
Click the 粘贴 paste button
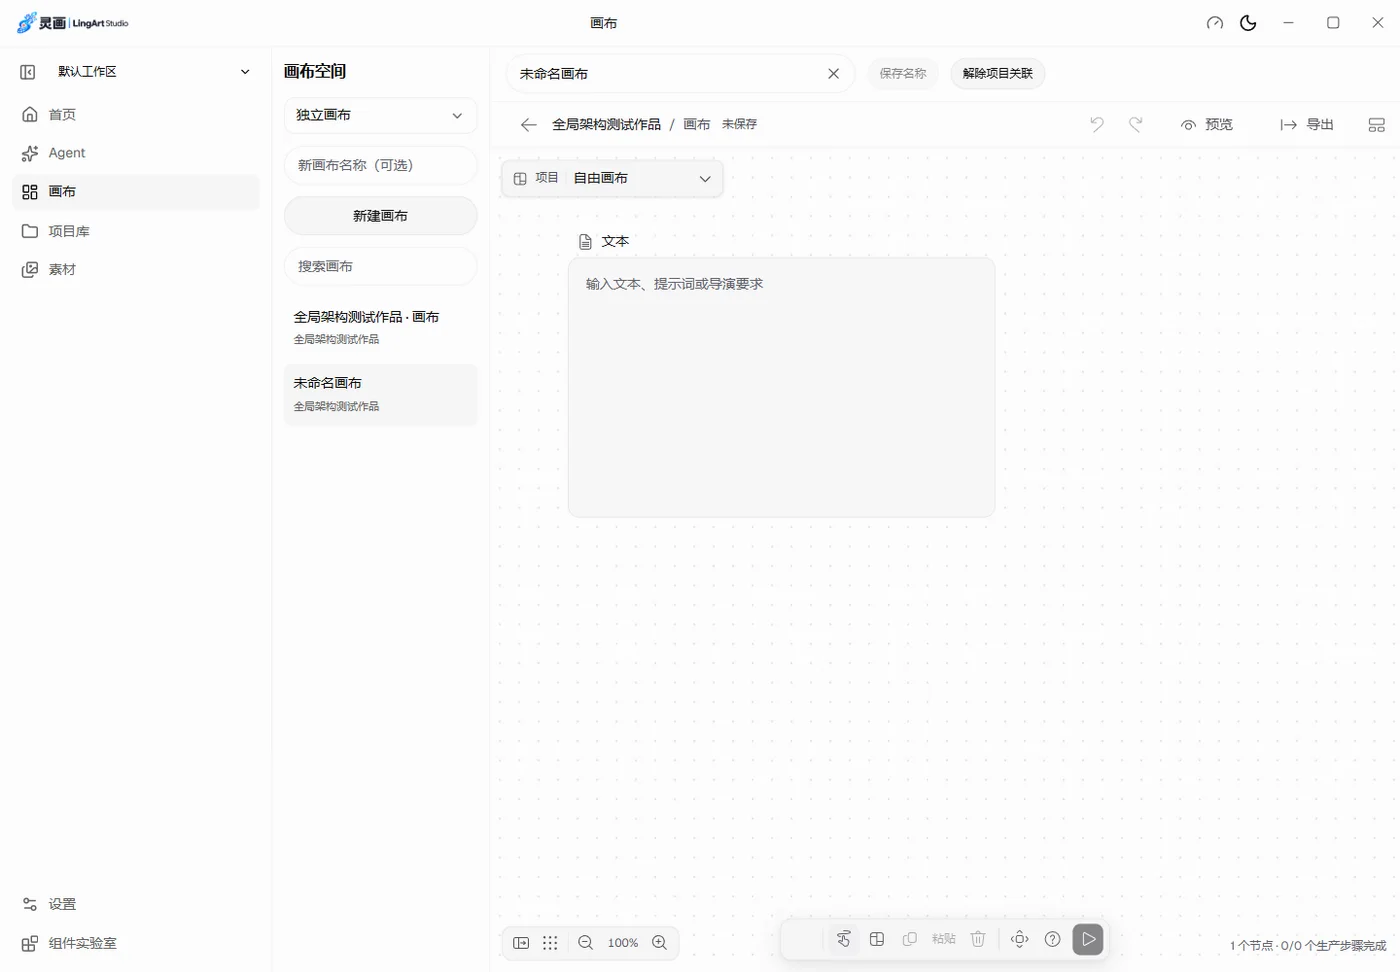click(x=944, y=939)
